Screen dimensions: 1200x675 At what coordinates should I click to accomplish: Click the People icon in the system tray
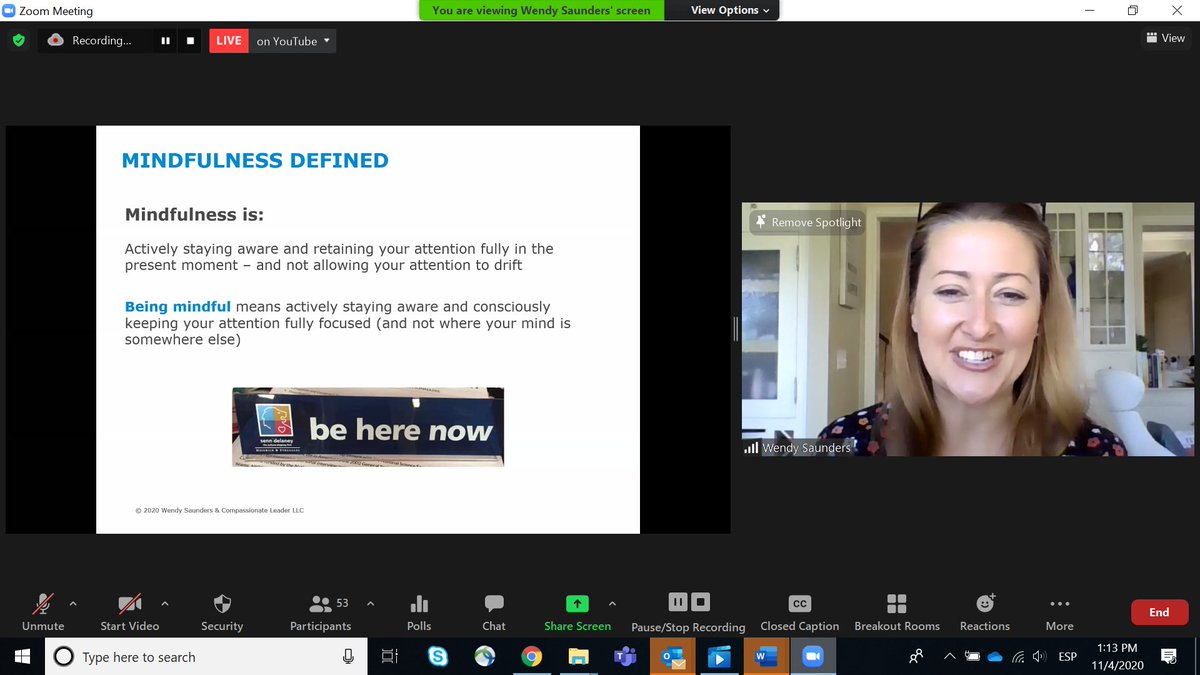[x=916, y=657]
